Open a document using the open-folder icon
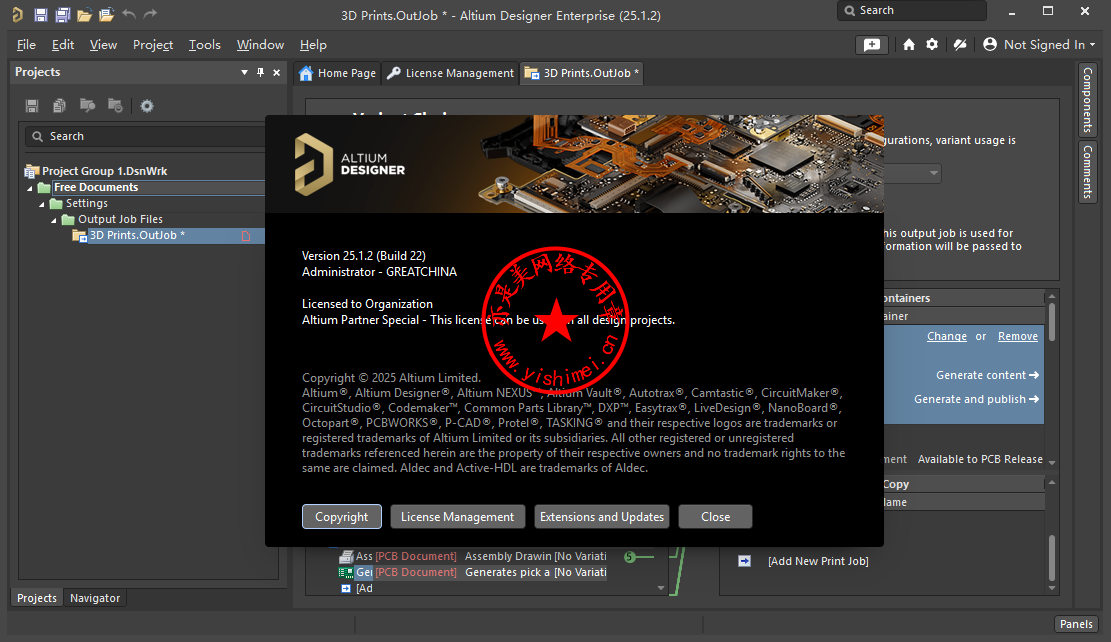 coord(84,14)
